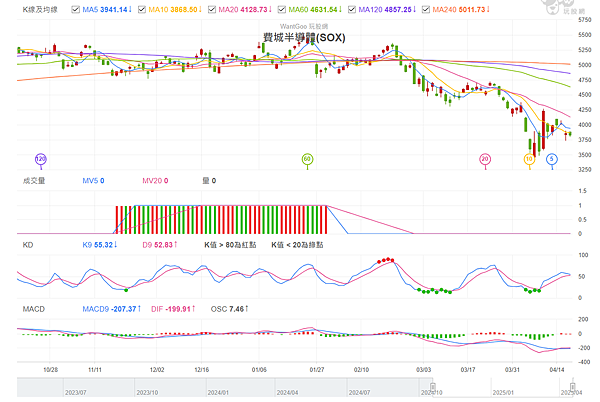Click the K9 55.32 value

(100, 245)
